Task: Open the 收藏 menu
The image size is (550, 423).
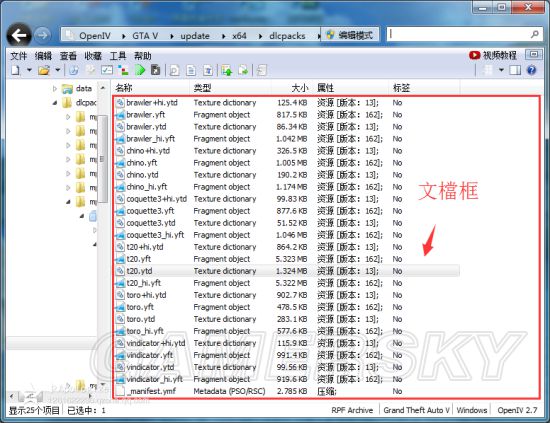Action: [93, 55]
